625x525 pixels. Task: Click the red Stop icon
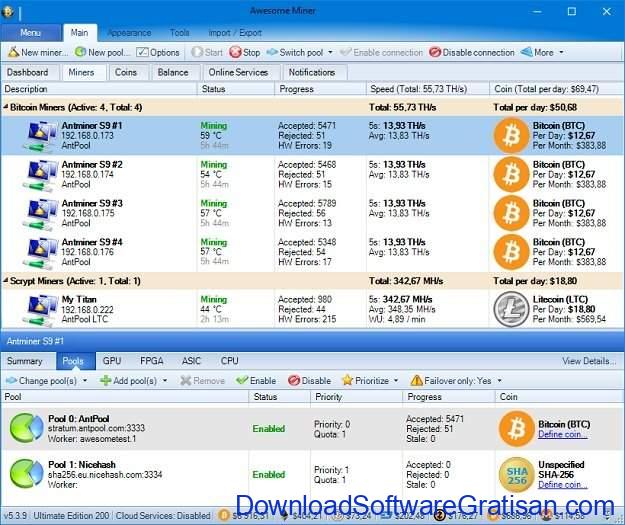tap(236, 52)
